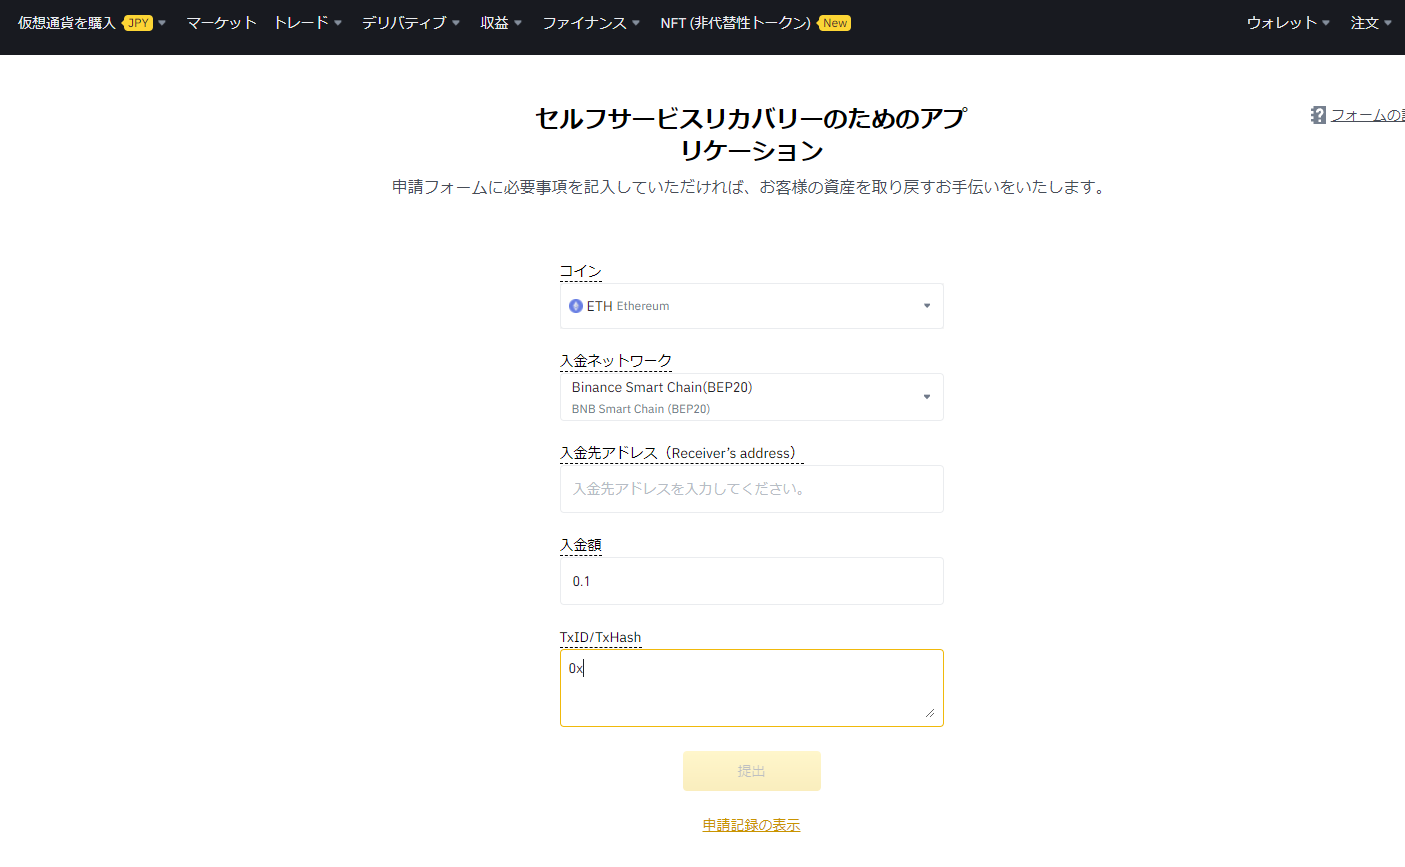The height and width of the screenshot is (867, 1405).
Task: Click the 提出 submit button
Action: tap(751, 770)
